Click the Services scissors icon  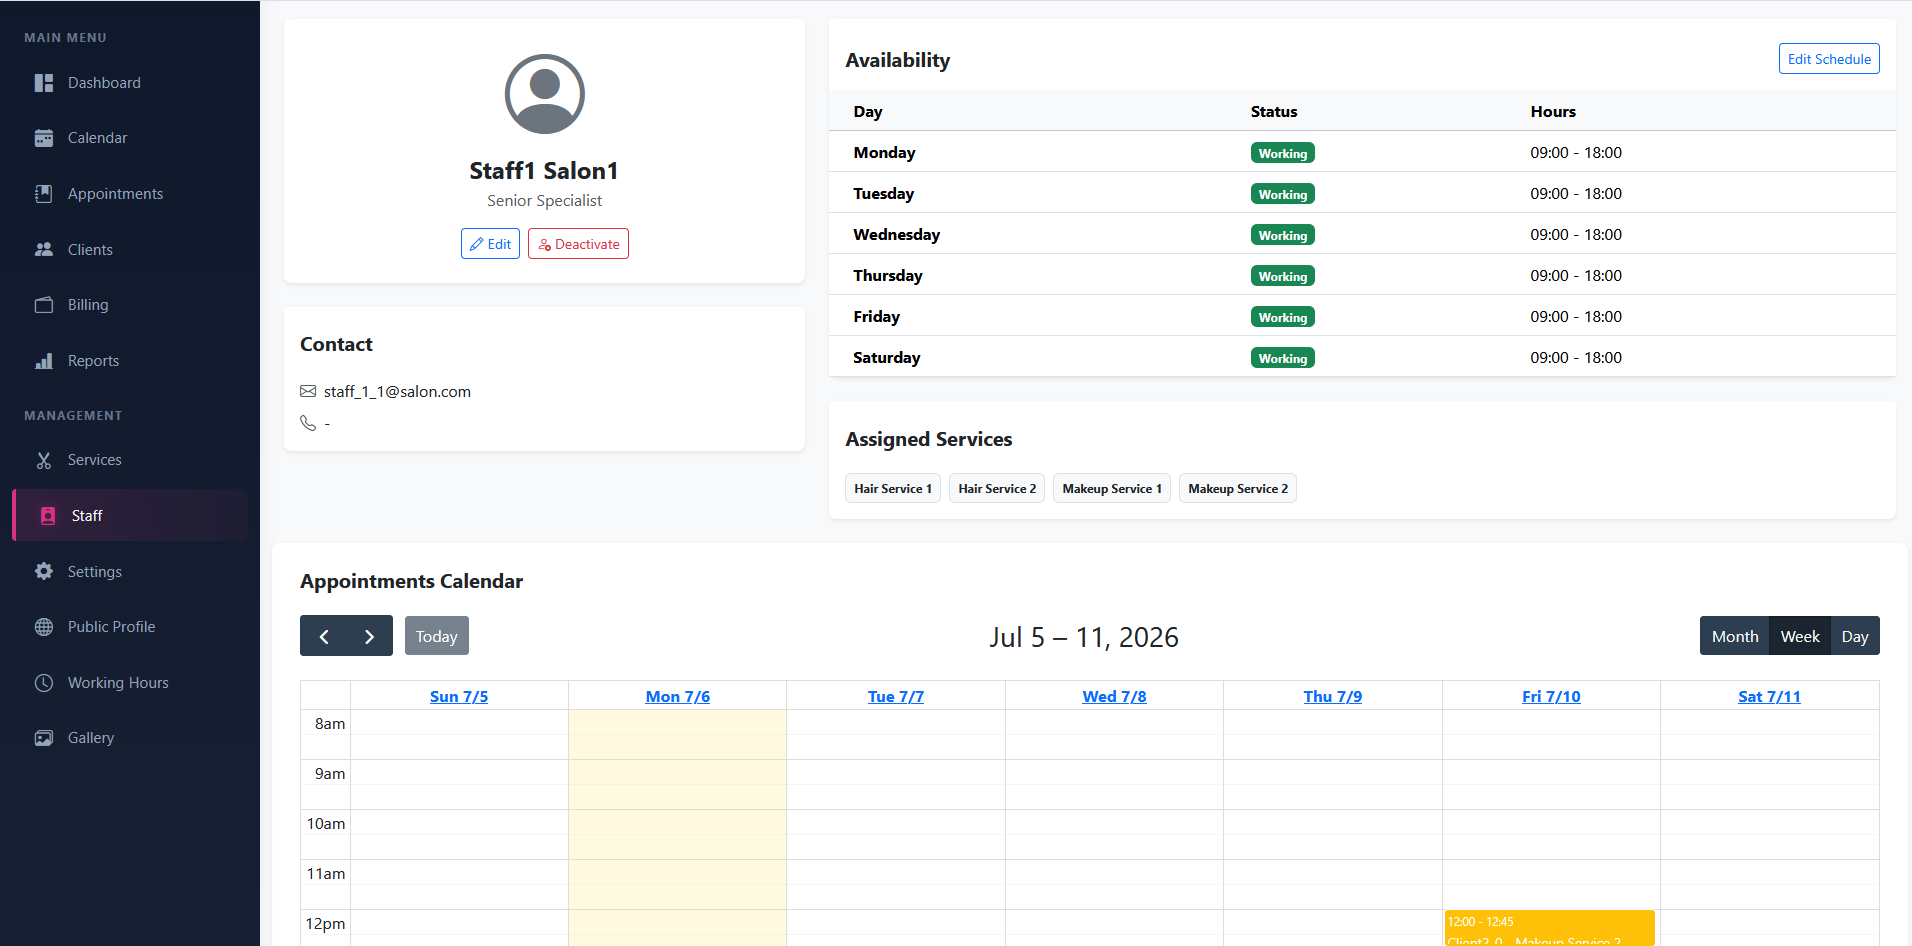tap(44, 460)
